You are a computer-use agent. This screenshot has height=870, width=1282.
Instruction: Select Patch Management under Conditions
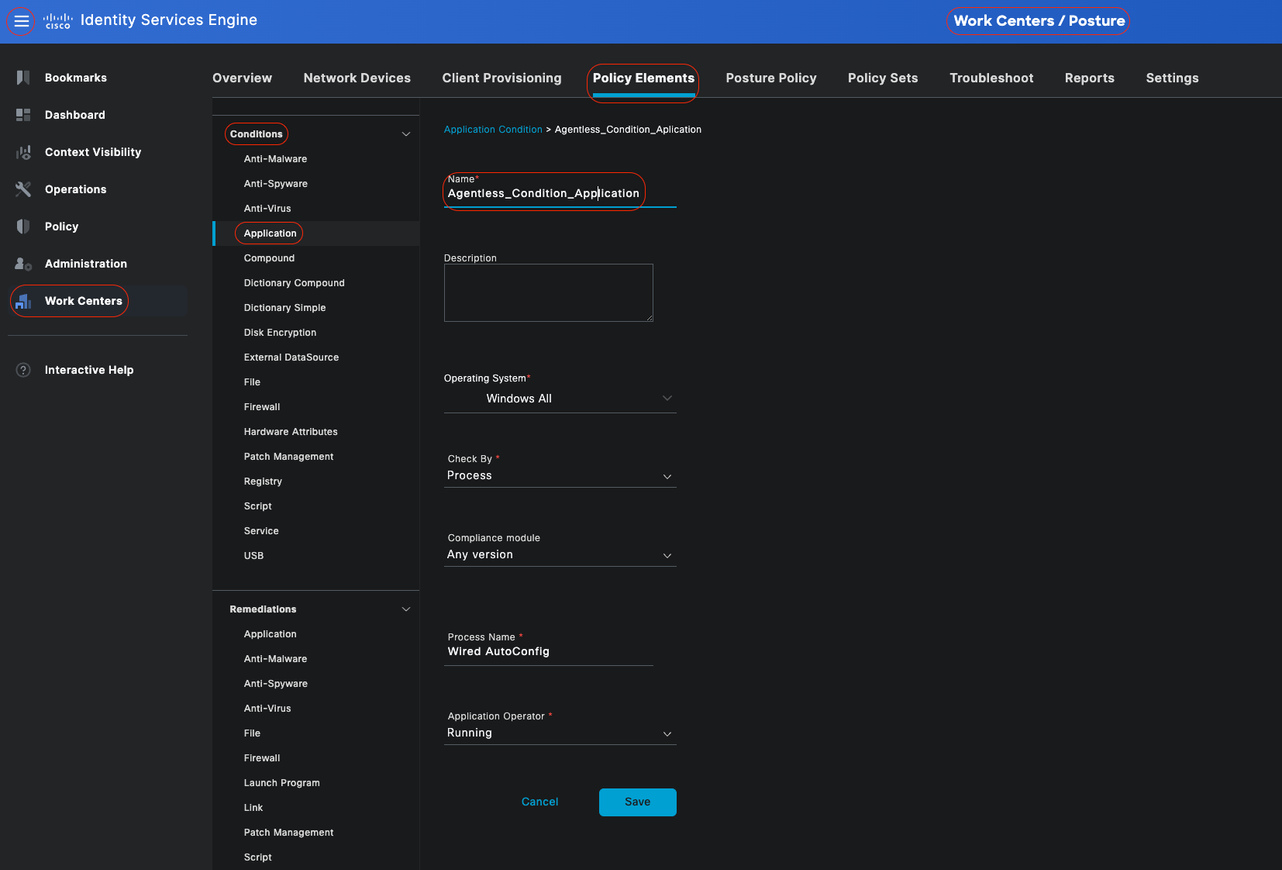pyautogui.click(x=289, y=457)
